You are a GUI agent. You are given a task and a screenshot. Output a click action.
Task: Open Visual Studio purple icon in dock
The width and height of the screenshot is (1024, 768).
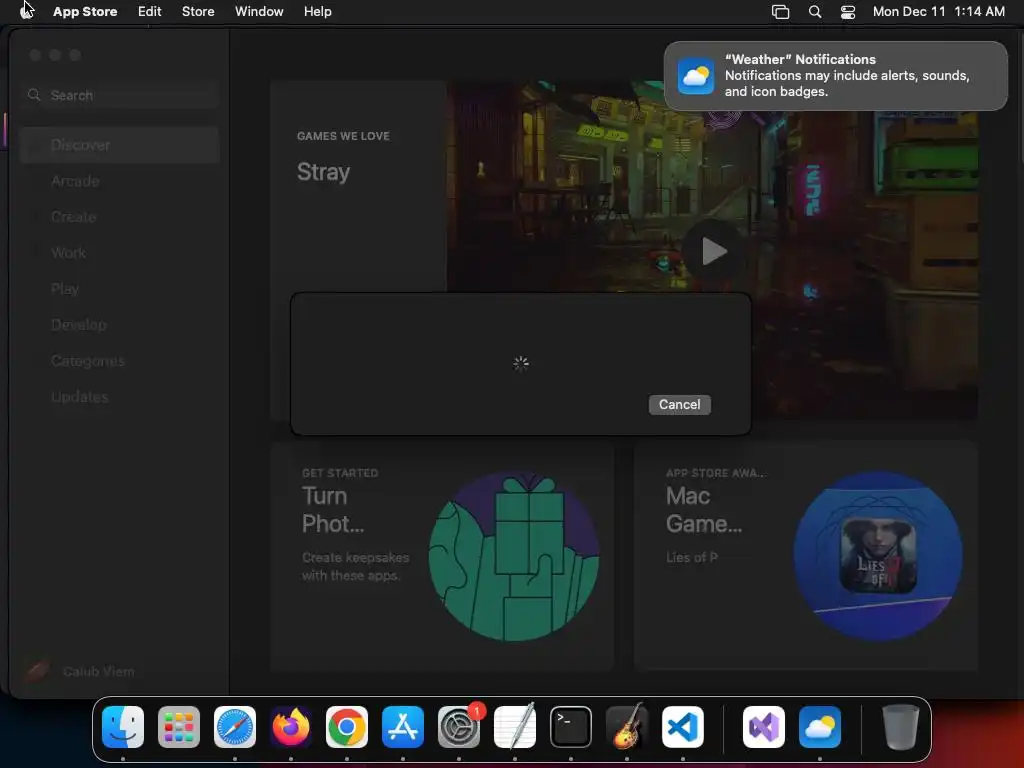764,727
